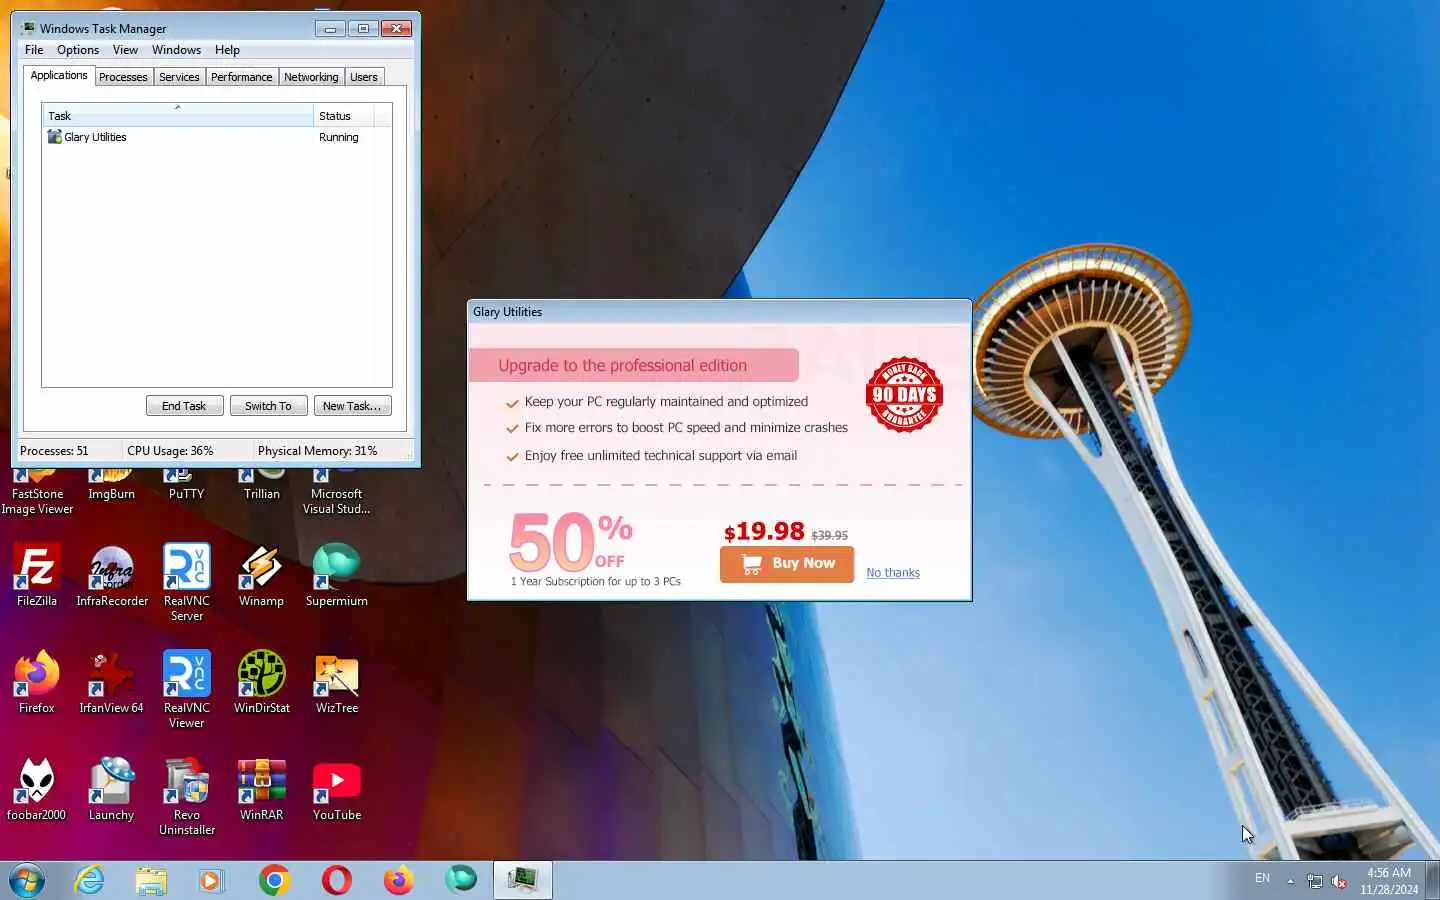1440x900 pixels.
Task: Launch WinDirStat desktop shortcut
Action: point(262,682)
